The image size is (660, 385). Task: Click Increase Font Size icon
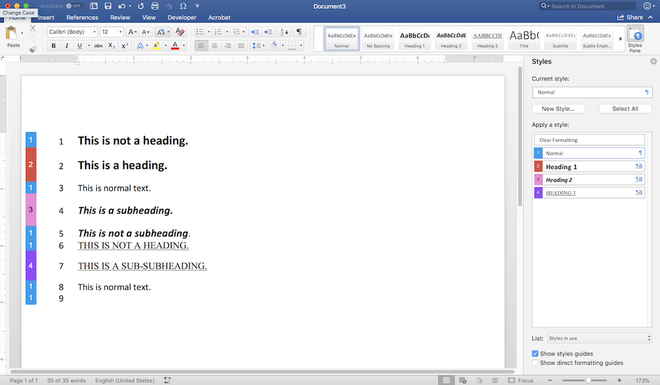(x=132, y=32)
